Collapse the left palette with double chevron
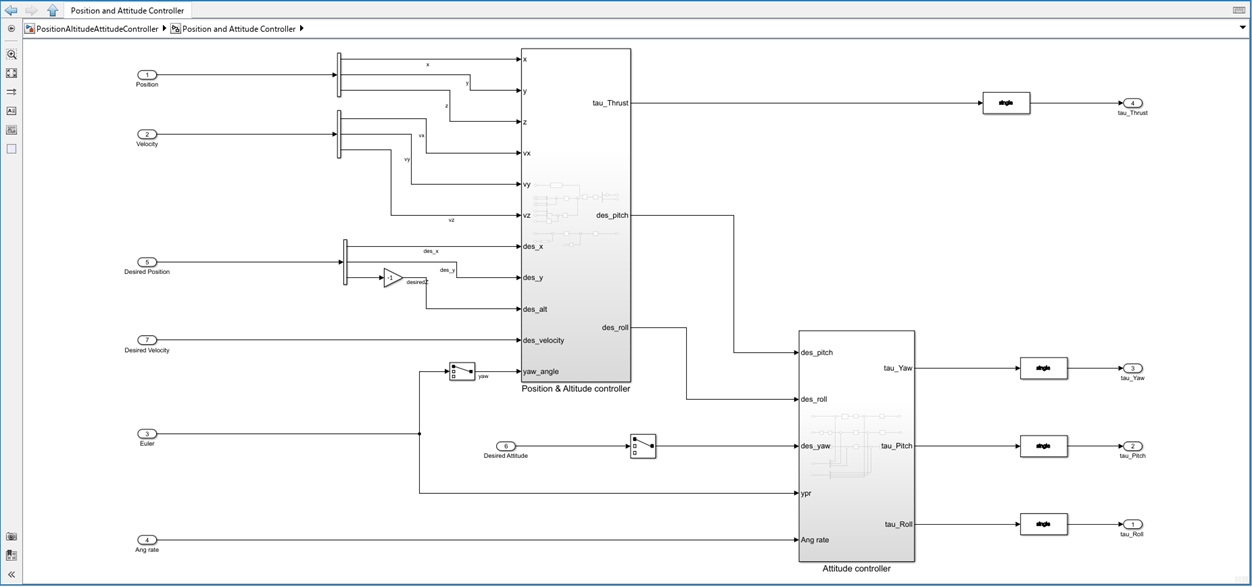The height and width of the screenshot is (587, 1252). [x=12, y=575]
